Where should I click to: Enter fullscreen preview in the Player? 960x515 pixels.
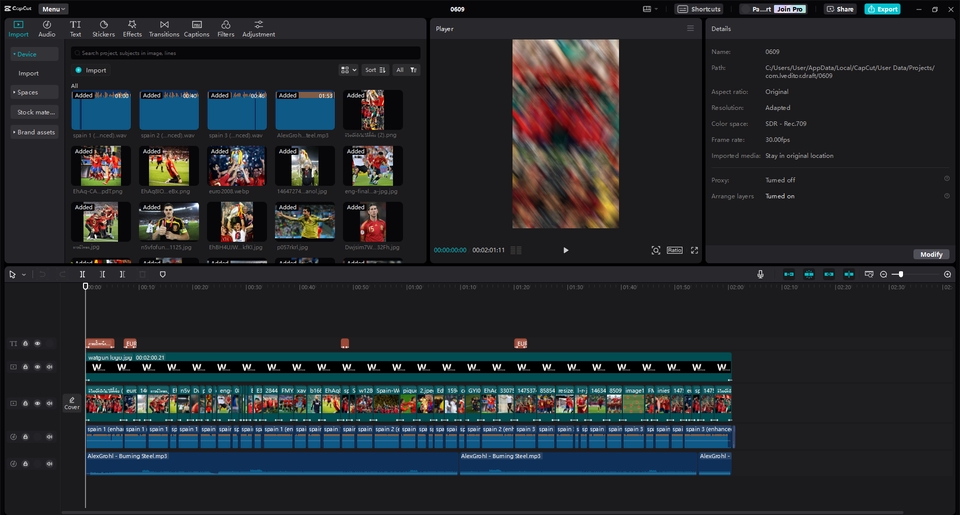click(694, 250)
